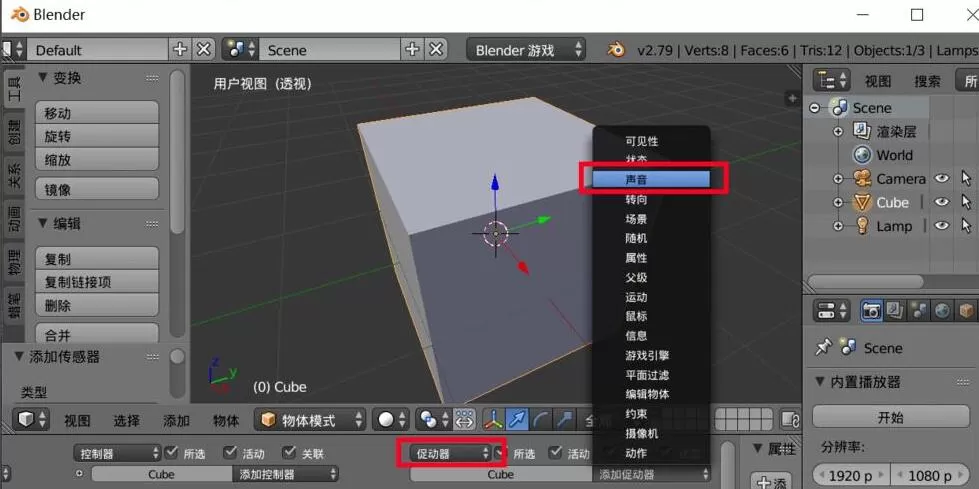The width and height of the screenshot is (979, 489).
Task: Open the 3D view editor type selector
Action: pos(31,420)
